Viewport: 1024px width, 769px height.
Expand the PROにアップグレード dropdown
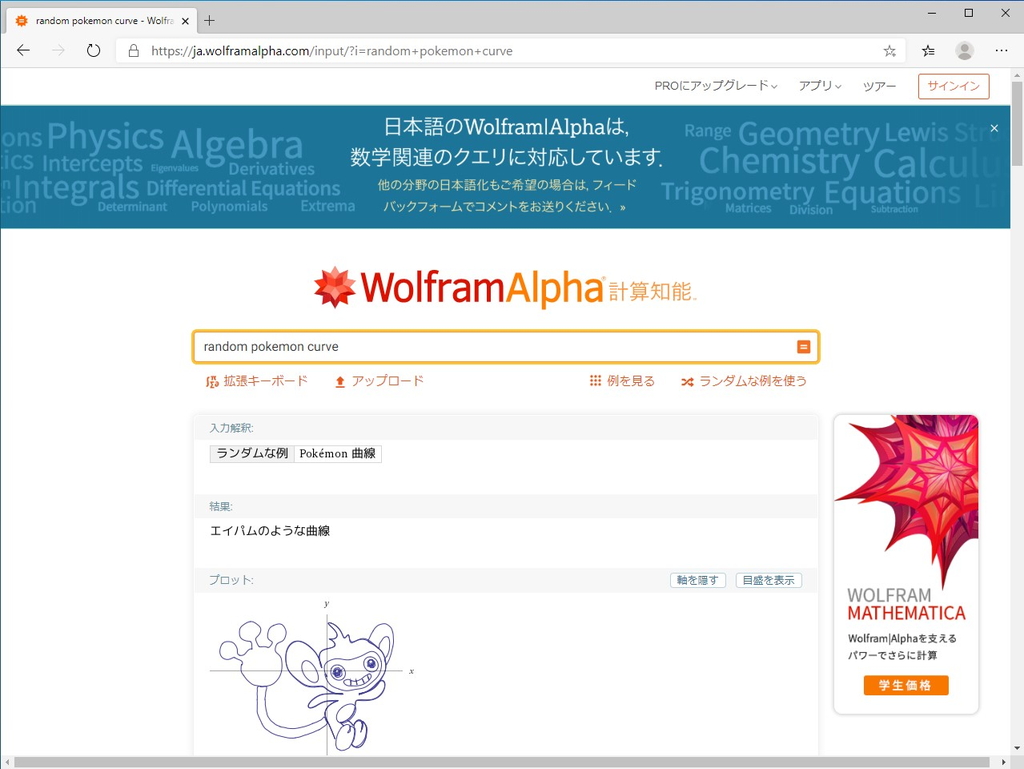716,86
